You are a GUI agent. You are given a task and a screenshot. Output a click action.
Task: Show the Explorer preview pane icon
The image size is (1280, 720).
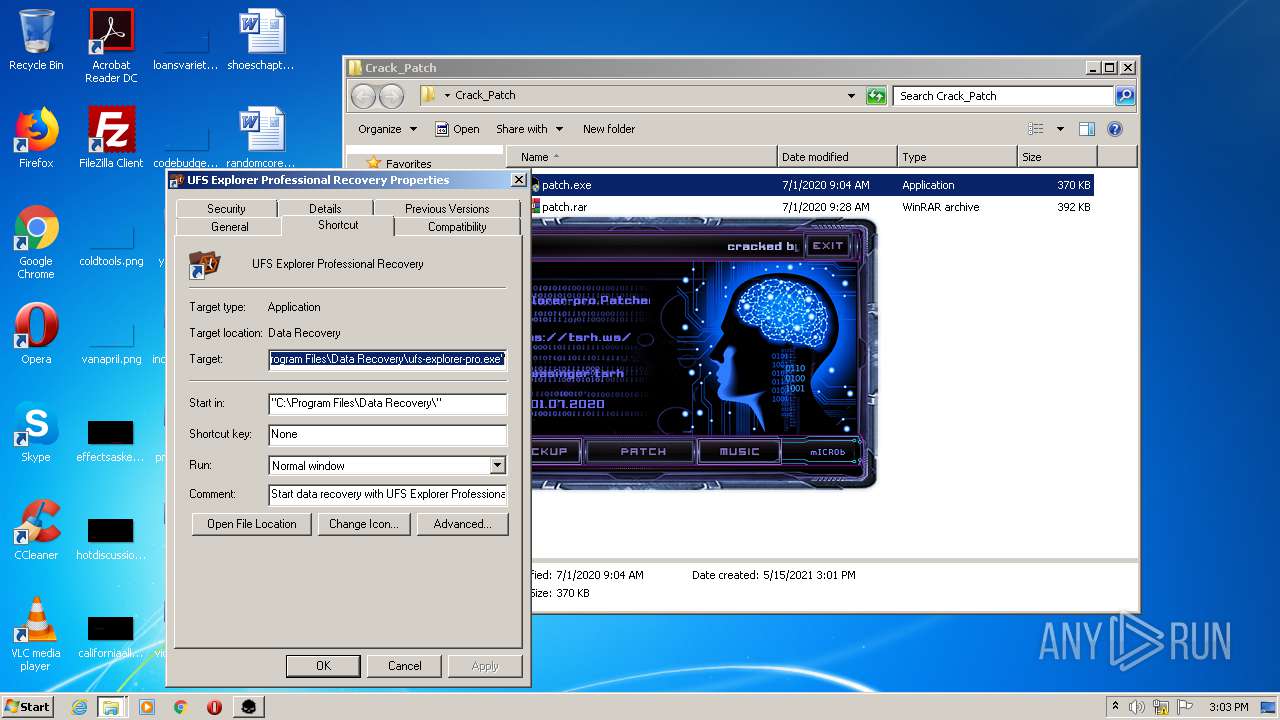1087,129
